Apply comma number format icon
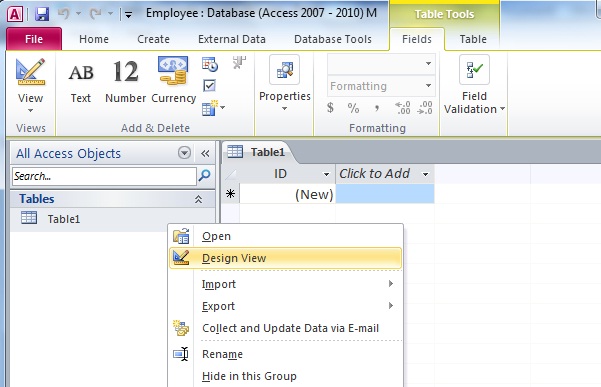The width and height of the screenshot is (601, 387). 377,108
